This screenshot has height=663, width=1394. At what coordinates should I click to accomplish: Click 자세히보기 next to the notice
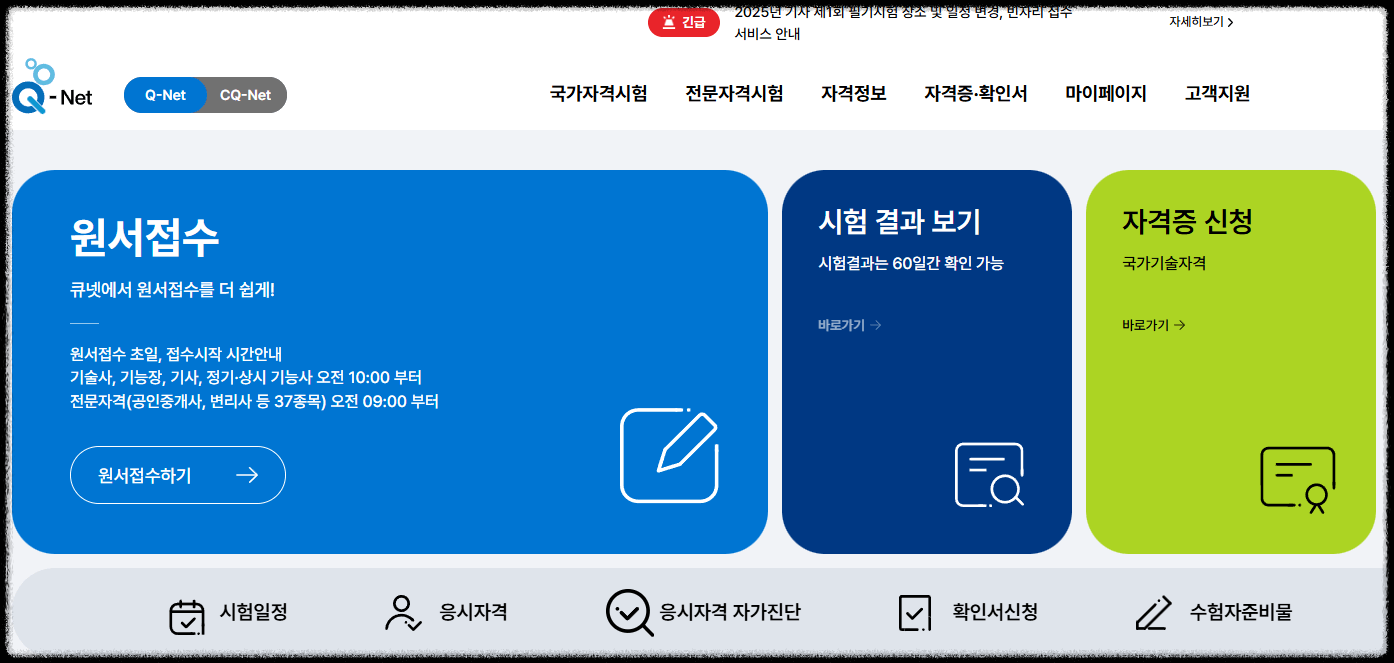click(1200, 22)
